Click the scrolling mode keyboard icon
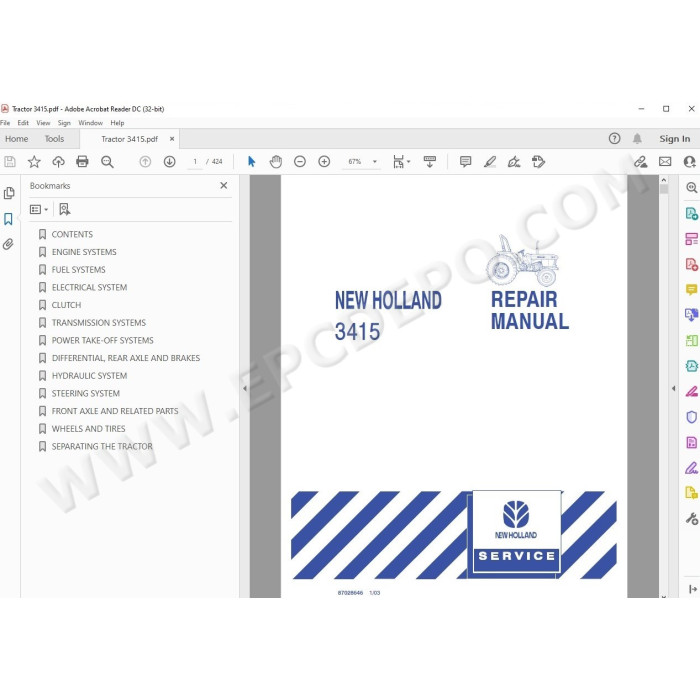Image resolution: width=700 pixels, height=700 pixels. [x=429, y=162]
